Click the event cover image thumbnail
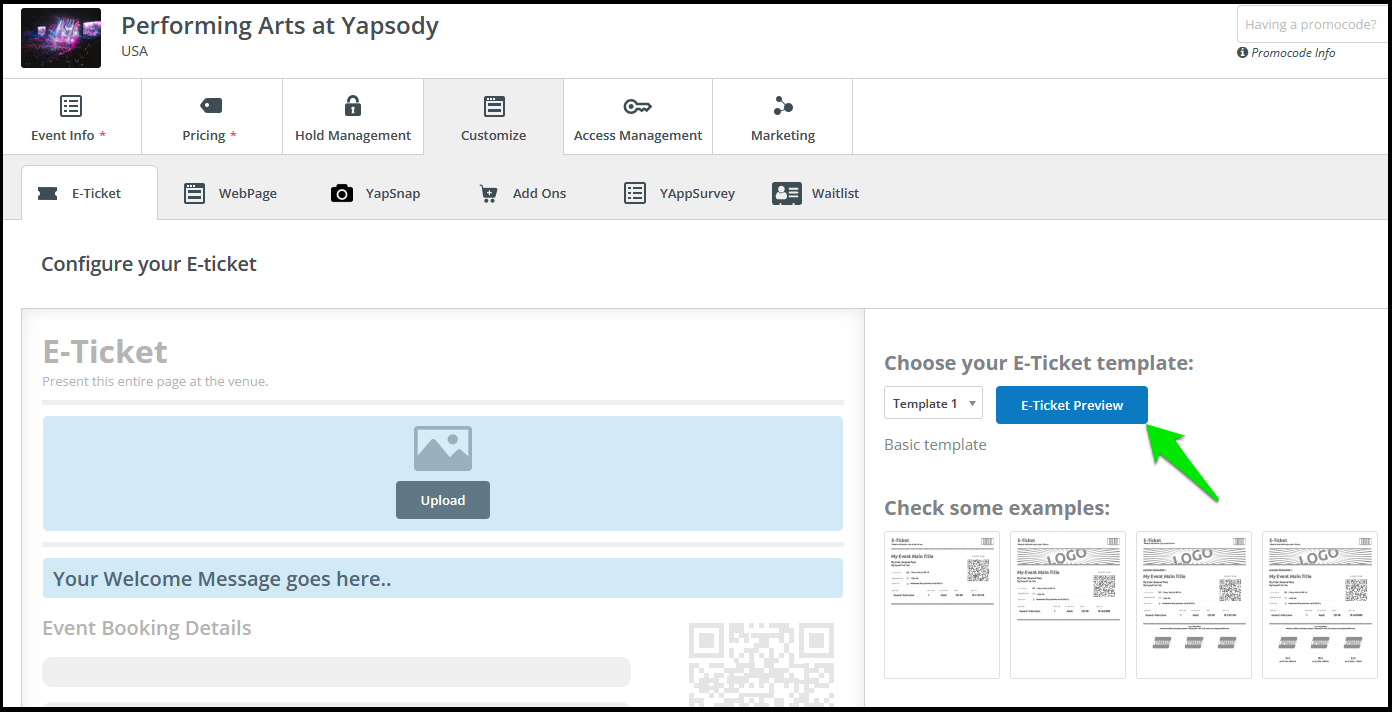This screenshot has width=1392, height=712. pos(61,38)
